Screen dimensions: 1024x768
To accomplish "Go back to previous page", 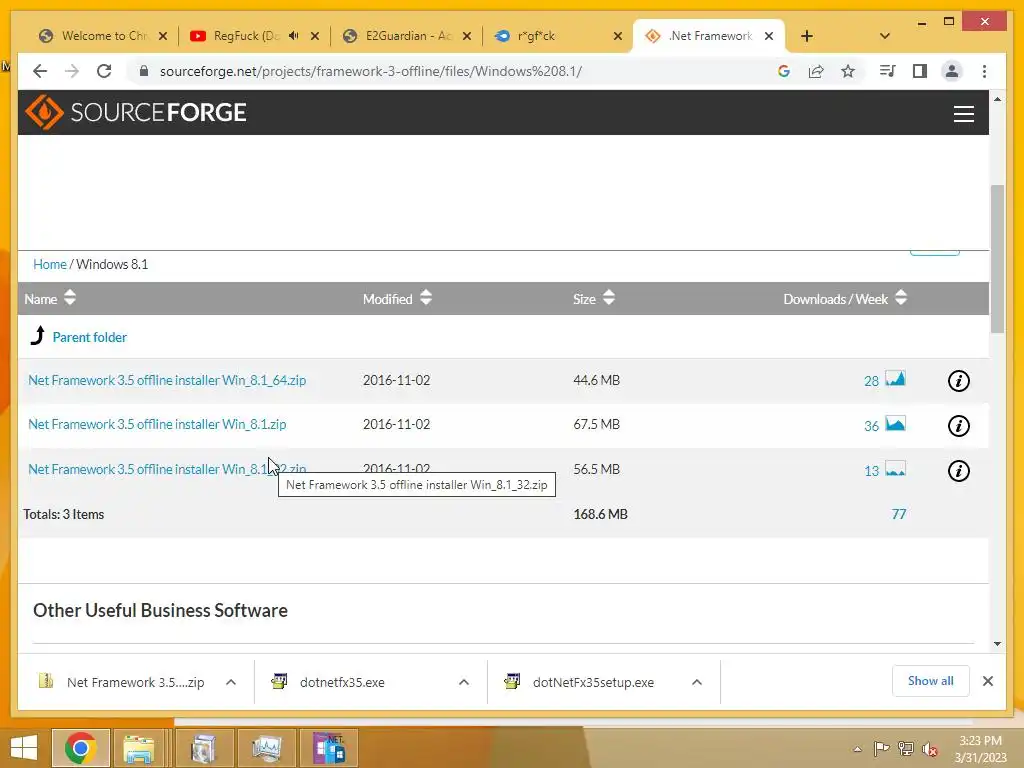I will point(40,71).
